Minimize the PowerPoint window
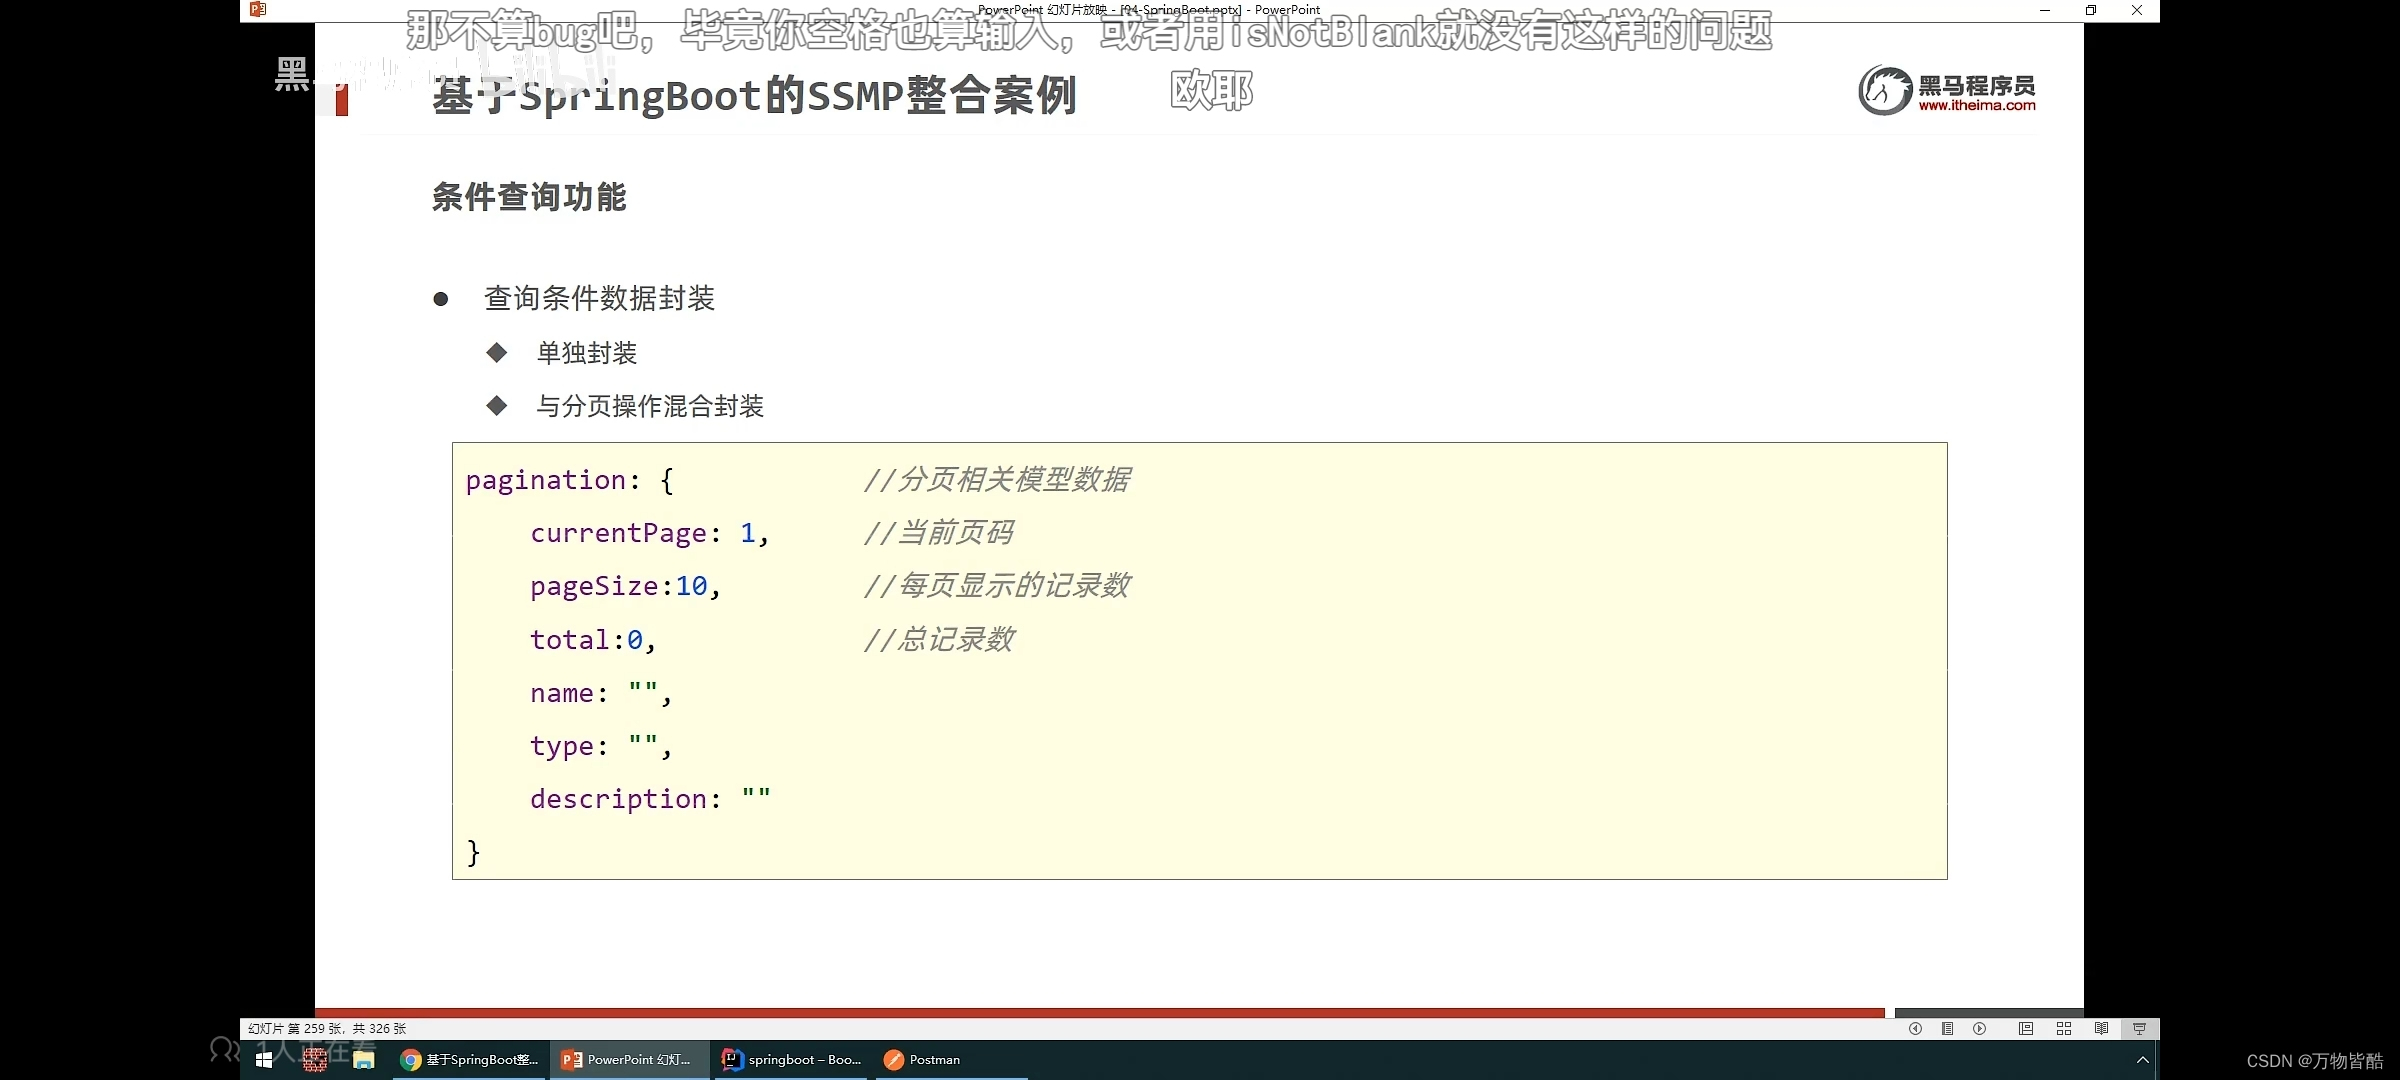The height and width of the screenshot is (1080, 2400). point(2045,10)
